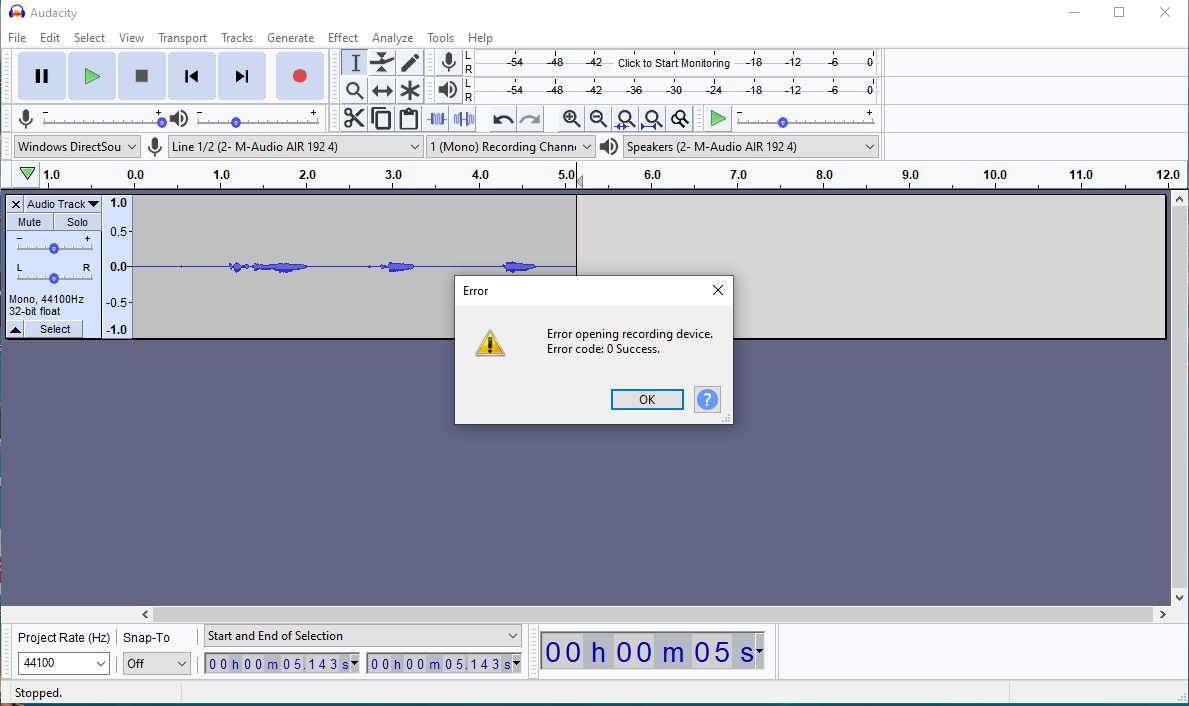
Task: Click the recording meter microphone icon
Action: click(x=449, y=62)
